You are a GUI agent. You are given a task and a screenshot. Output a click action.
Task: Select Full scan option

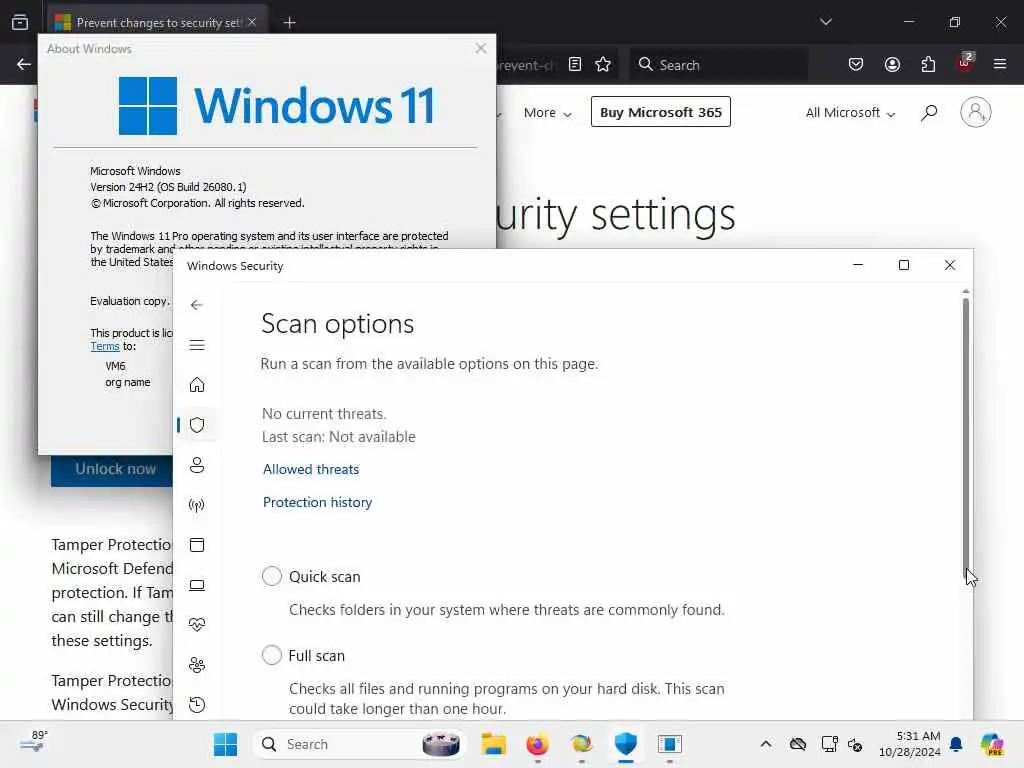(x=272, y=655)
